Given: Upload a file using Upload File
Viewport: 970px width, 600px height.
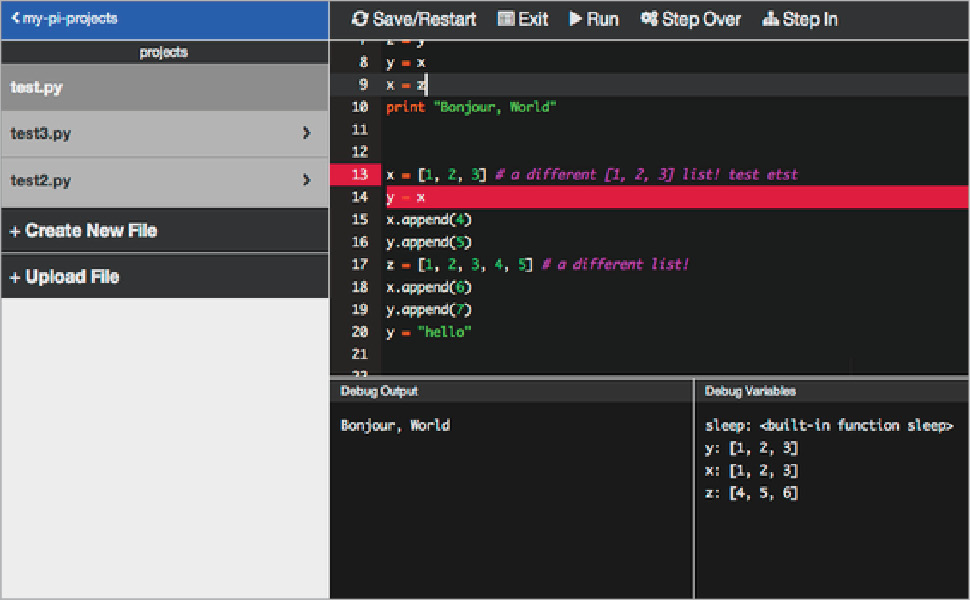Looking at the screenshot, I should pyautogui.click(x=75, y=276).
